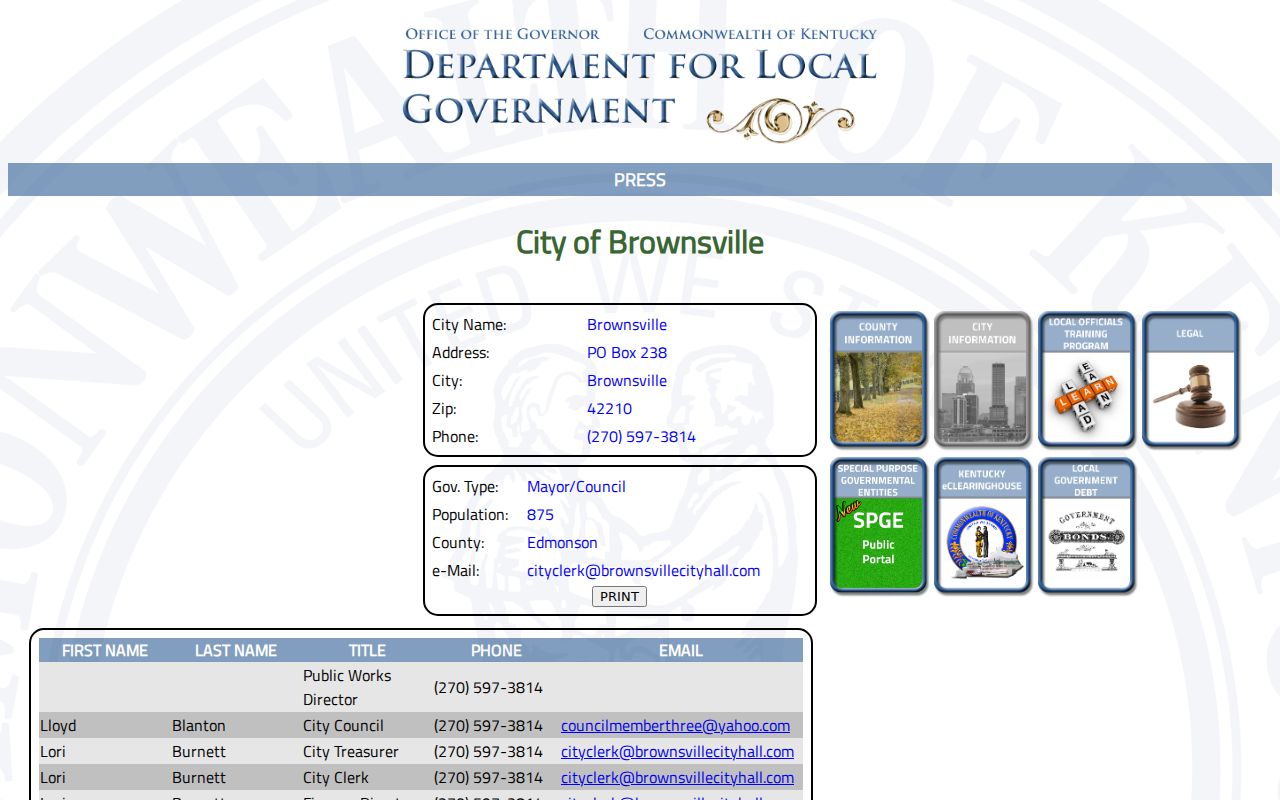Click the Population label
1280x800 pixels.
[x=470, y=515]
